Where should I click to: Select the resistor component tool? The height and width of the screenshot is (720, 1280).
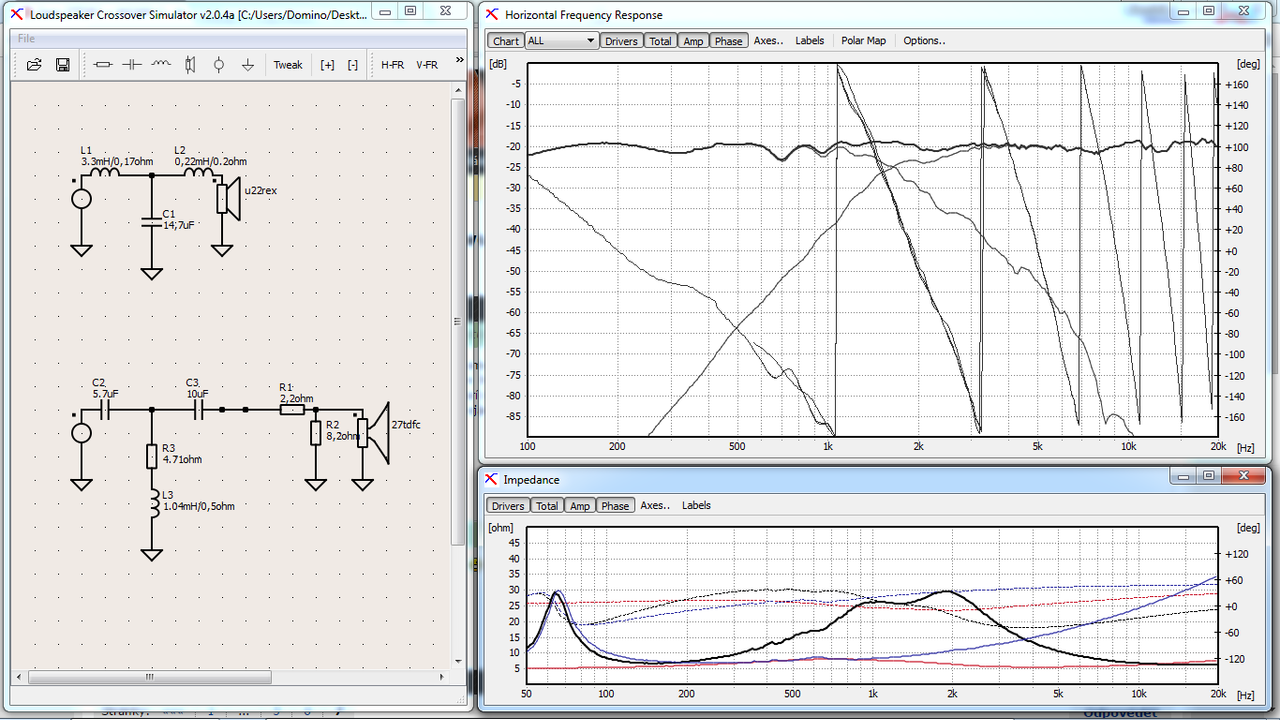(x=103, y=64)
